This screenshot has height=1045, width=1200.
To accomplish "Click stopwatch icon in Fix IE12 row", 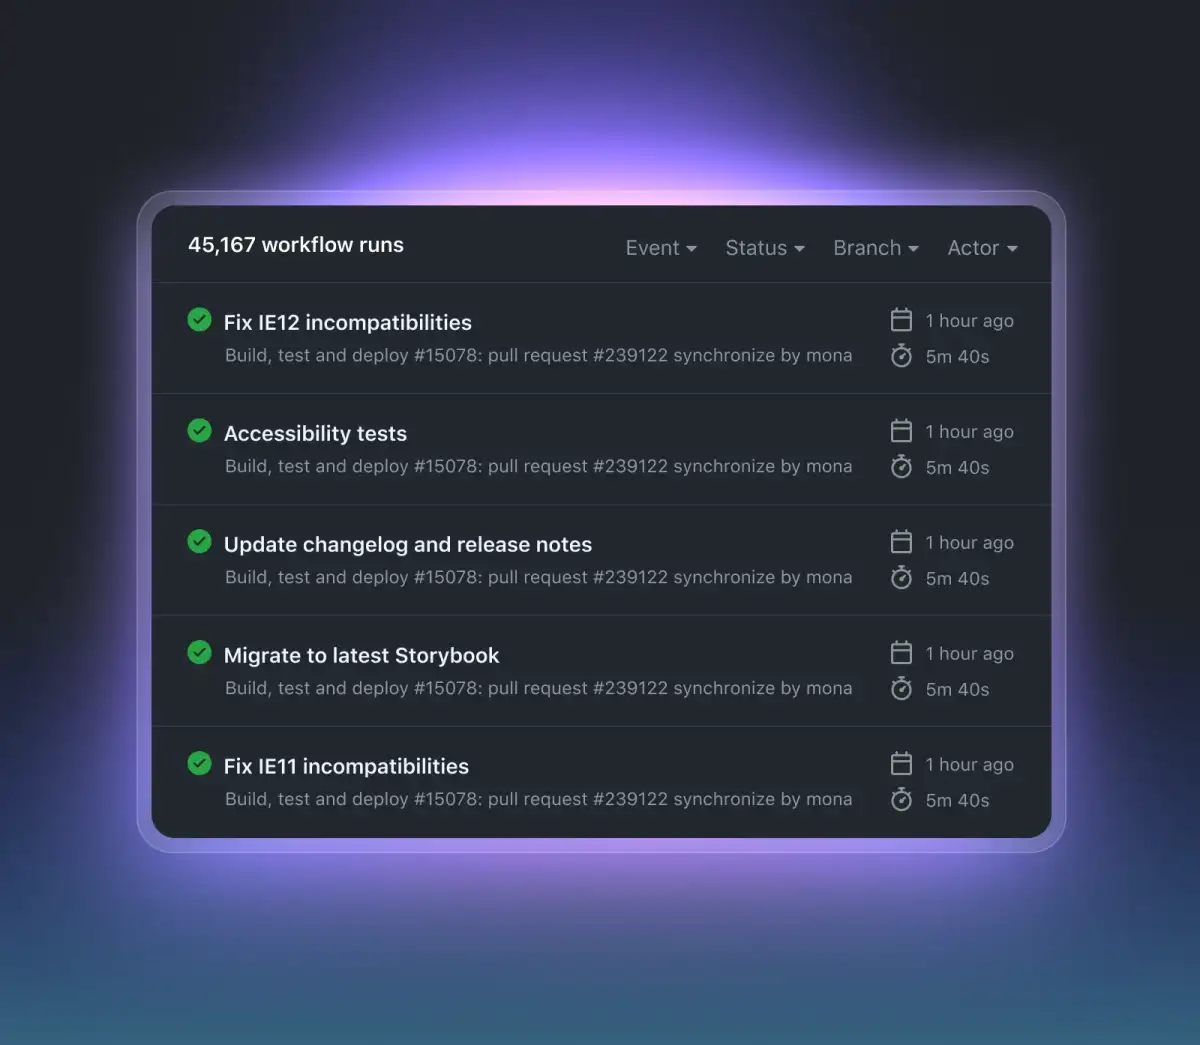I will click(901, 356).
